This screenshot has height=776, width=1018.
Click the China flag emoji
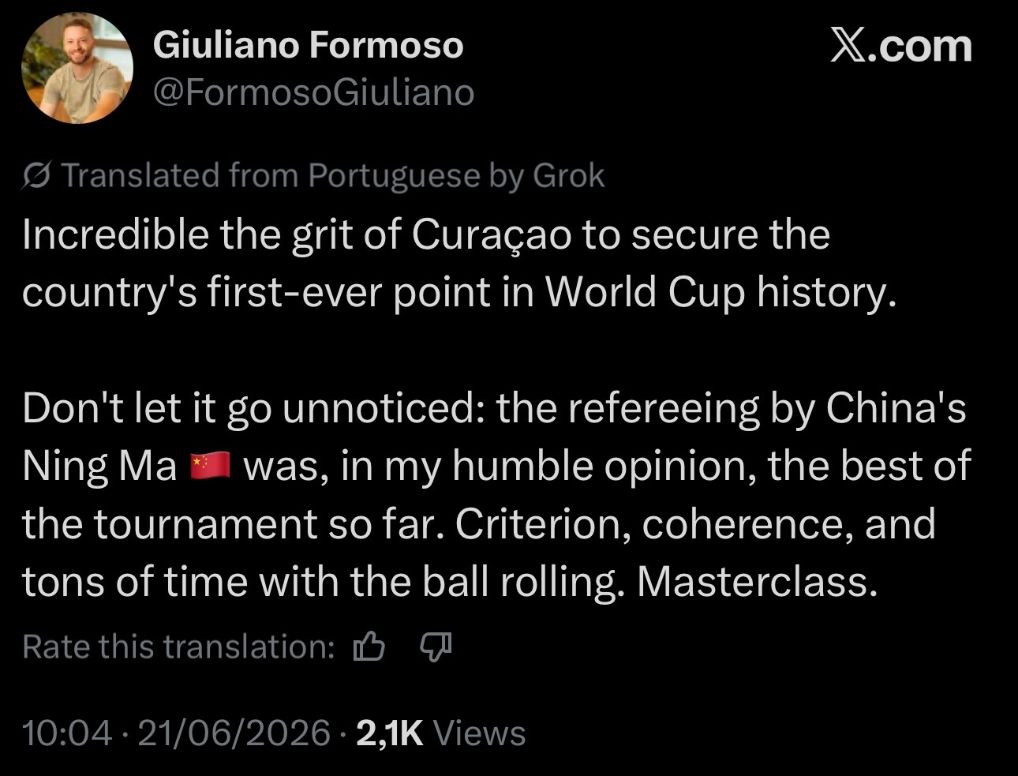(x=210, y=466)
